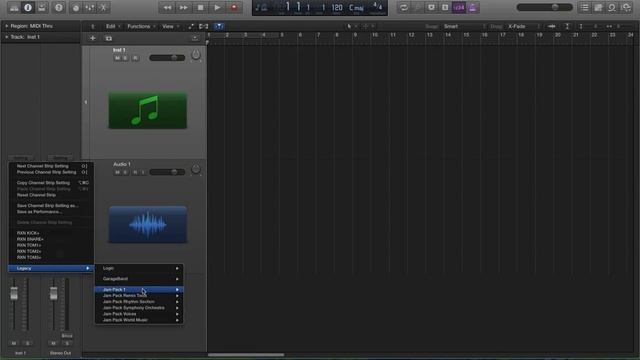The image size is (640, 360).
Task: Stop playback
Action: (x=200, y=7)
